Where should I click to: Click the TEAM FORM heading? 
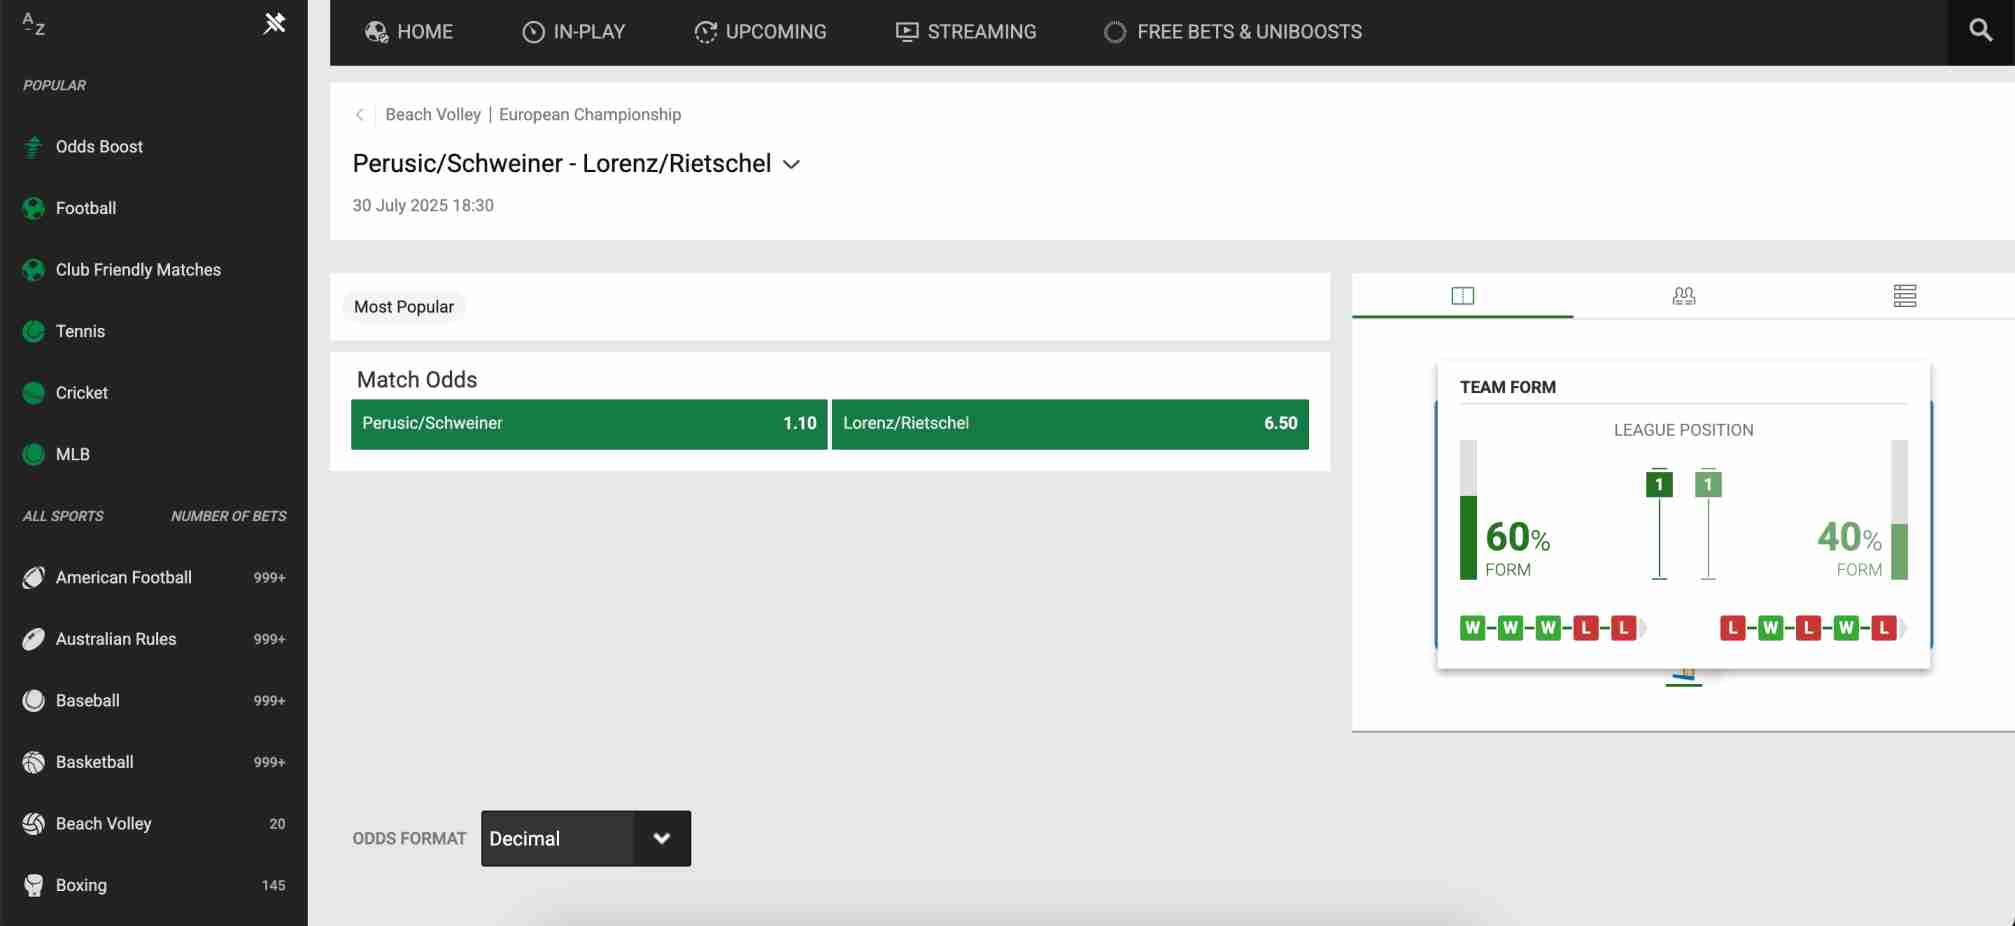tap(1507, 387)
